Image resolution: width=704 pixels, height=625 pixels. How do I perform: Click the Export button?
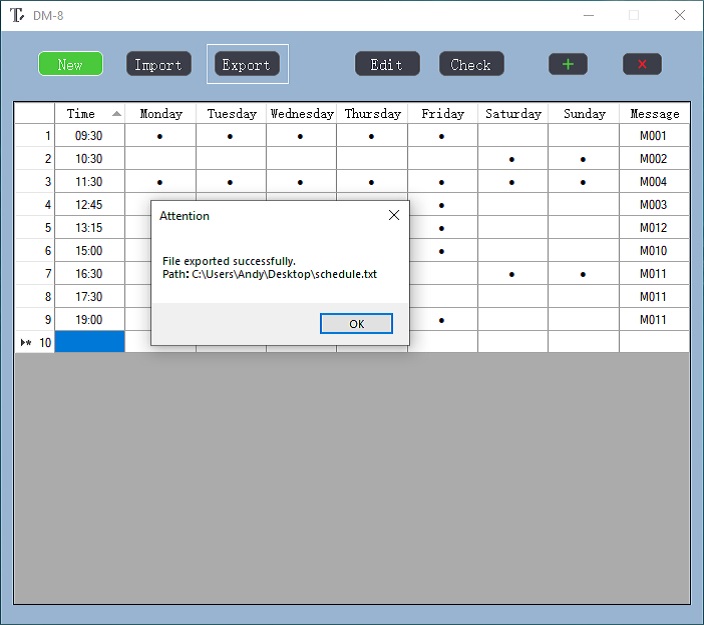pos(246,64)
